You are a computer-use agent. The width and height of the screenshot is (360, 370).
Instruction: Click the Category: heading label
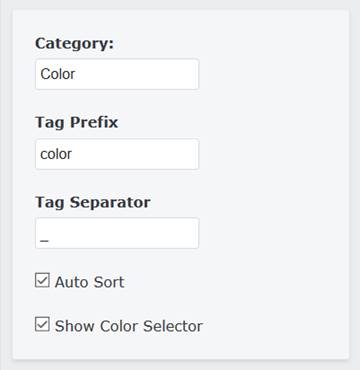coord(74,44)
